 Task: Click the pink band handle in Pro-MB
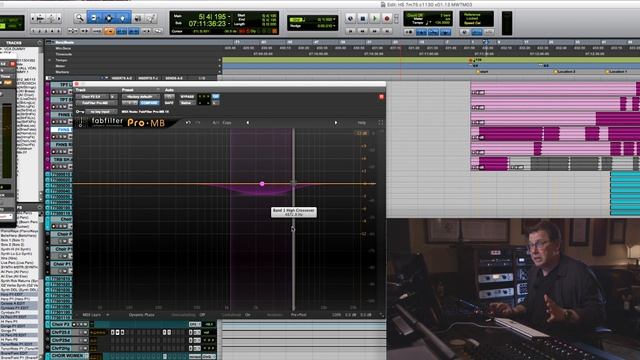point(262,184)
